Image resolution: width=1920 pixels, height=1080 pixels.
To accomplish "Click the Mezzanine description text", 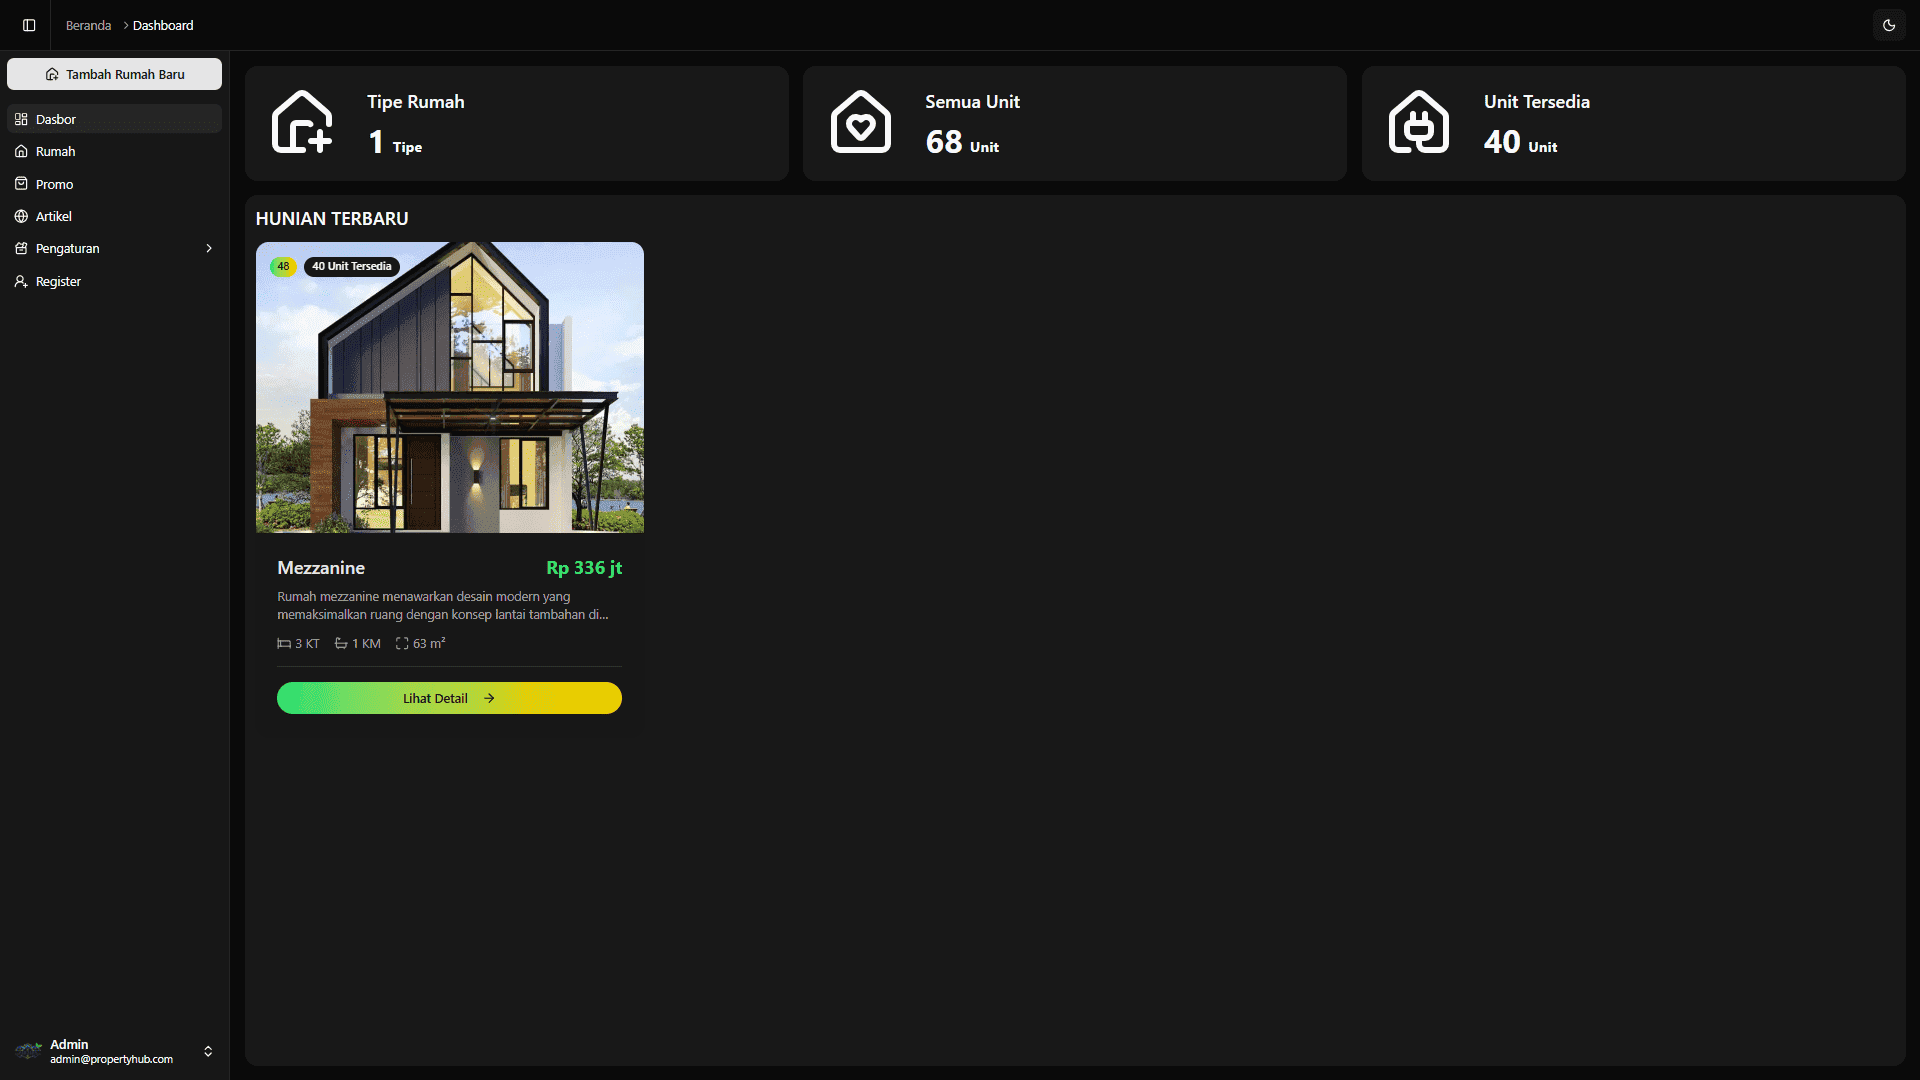I will tap(443, 605).
